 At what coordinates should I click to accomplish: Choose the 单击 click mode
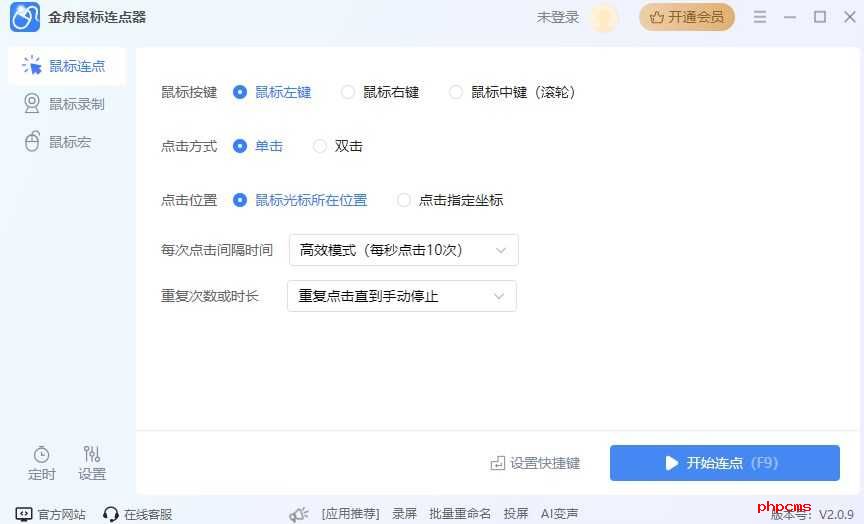pyautogui.click(x=240, y=146)
